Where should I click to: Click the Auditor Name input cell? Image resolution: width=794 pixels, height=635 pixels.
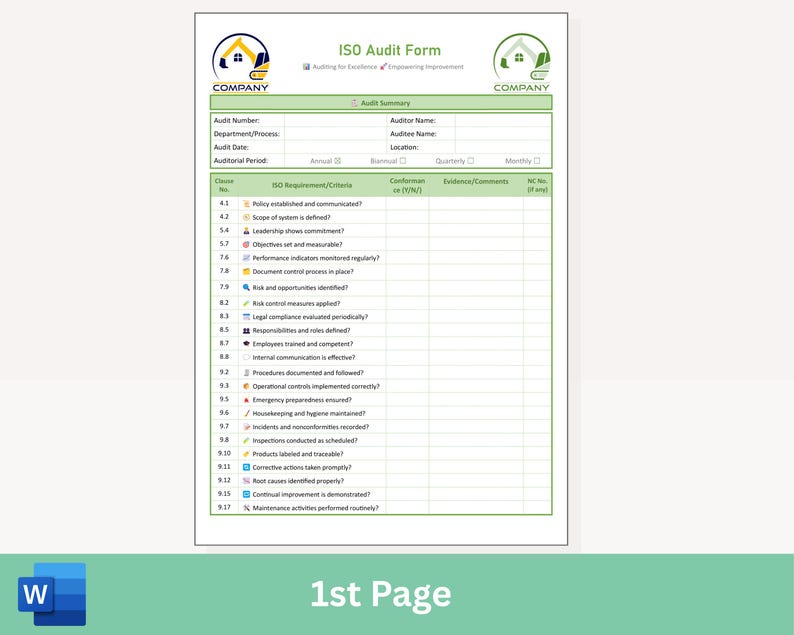503,121
